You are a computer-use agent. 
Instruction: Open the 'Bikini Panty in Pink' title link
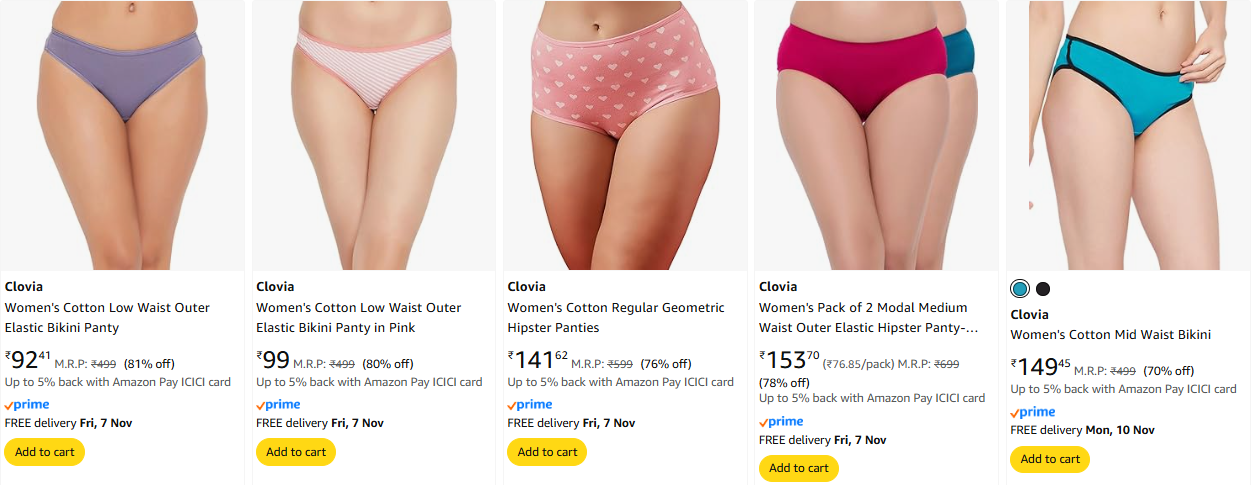point(358,318)
